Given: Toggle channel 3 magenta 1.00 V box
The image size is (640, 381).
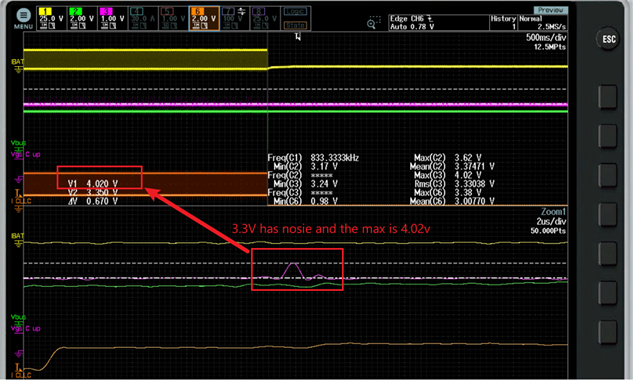Looking at the screenshot, I should click(x=112, y=18).
